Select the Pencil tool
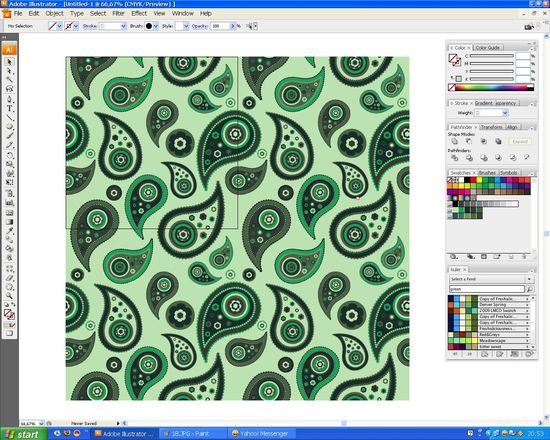This screenshot has height=440, width=550. pyautogui.click(x=9, y=145)
